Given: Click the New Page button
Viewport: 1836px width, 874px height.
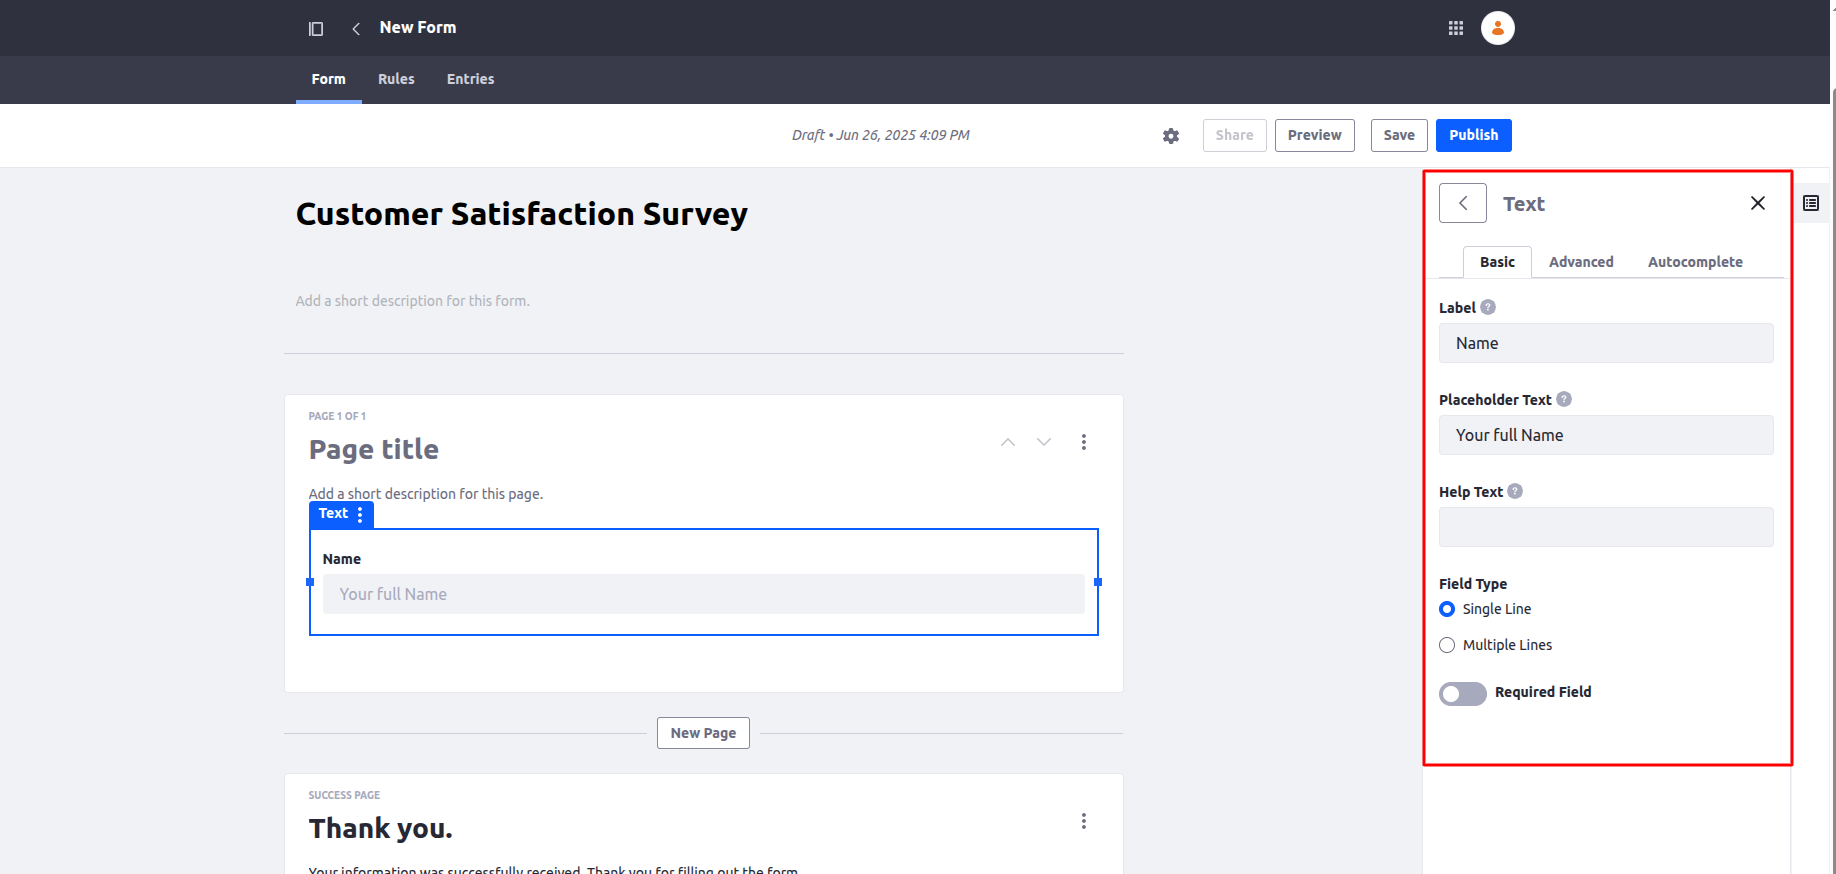Looking at the screenshot, I should click(703, 733).
